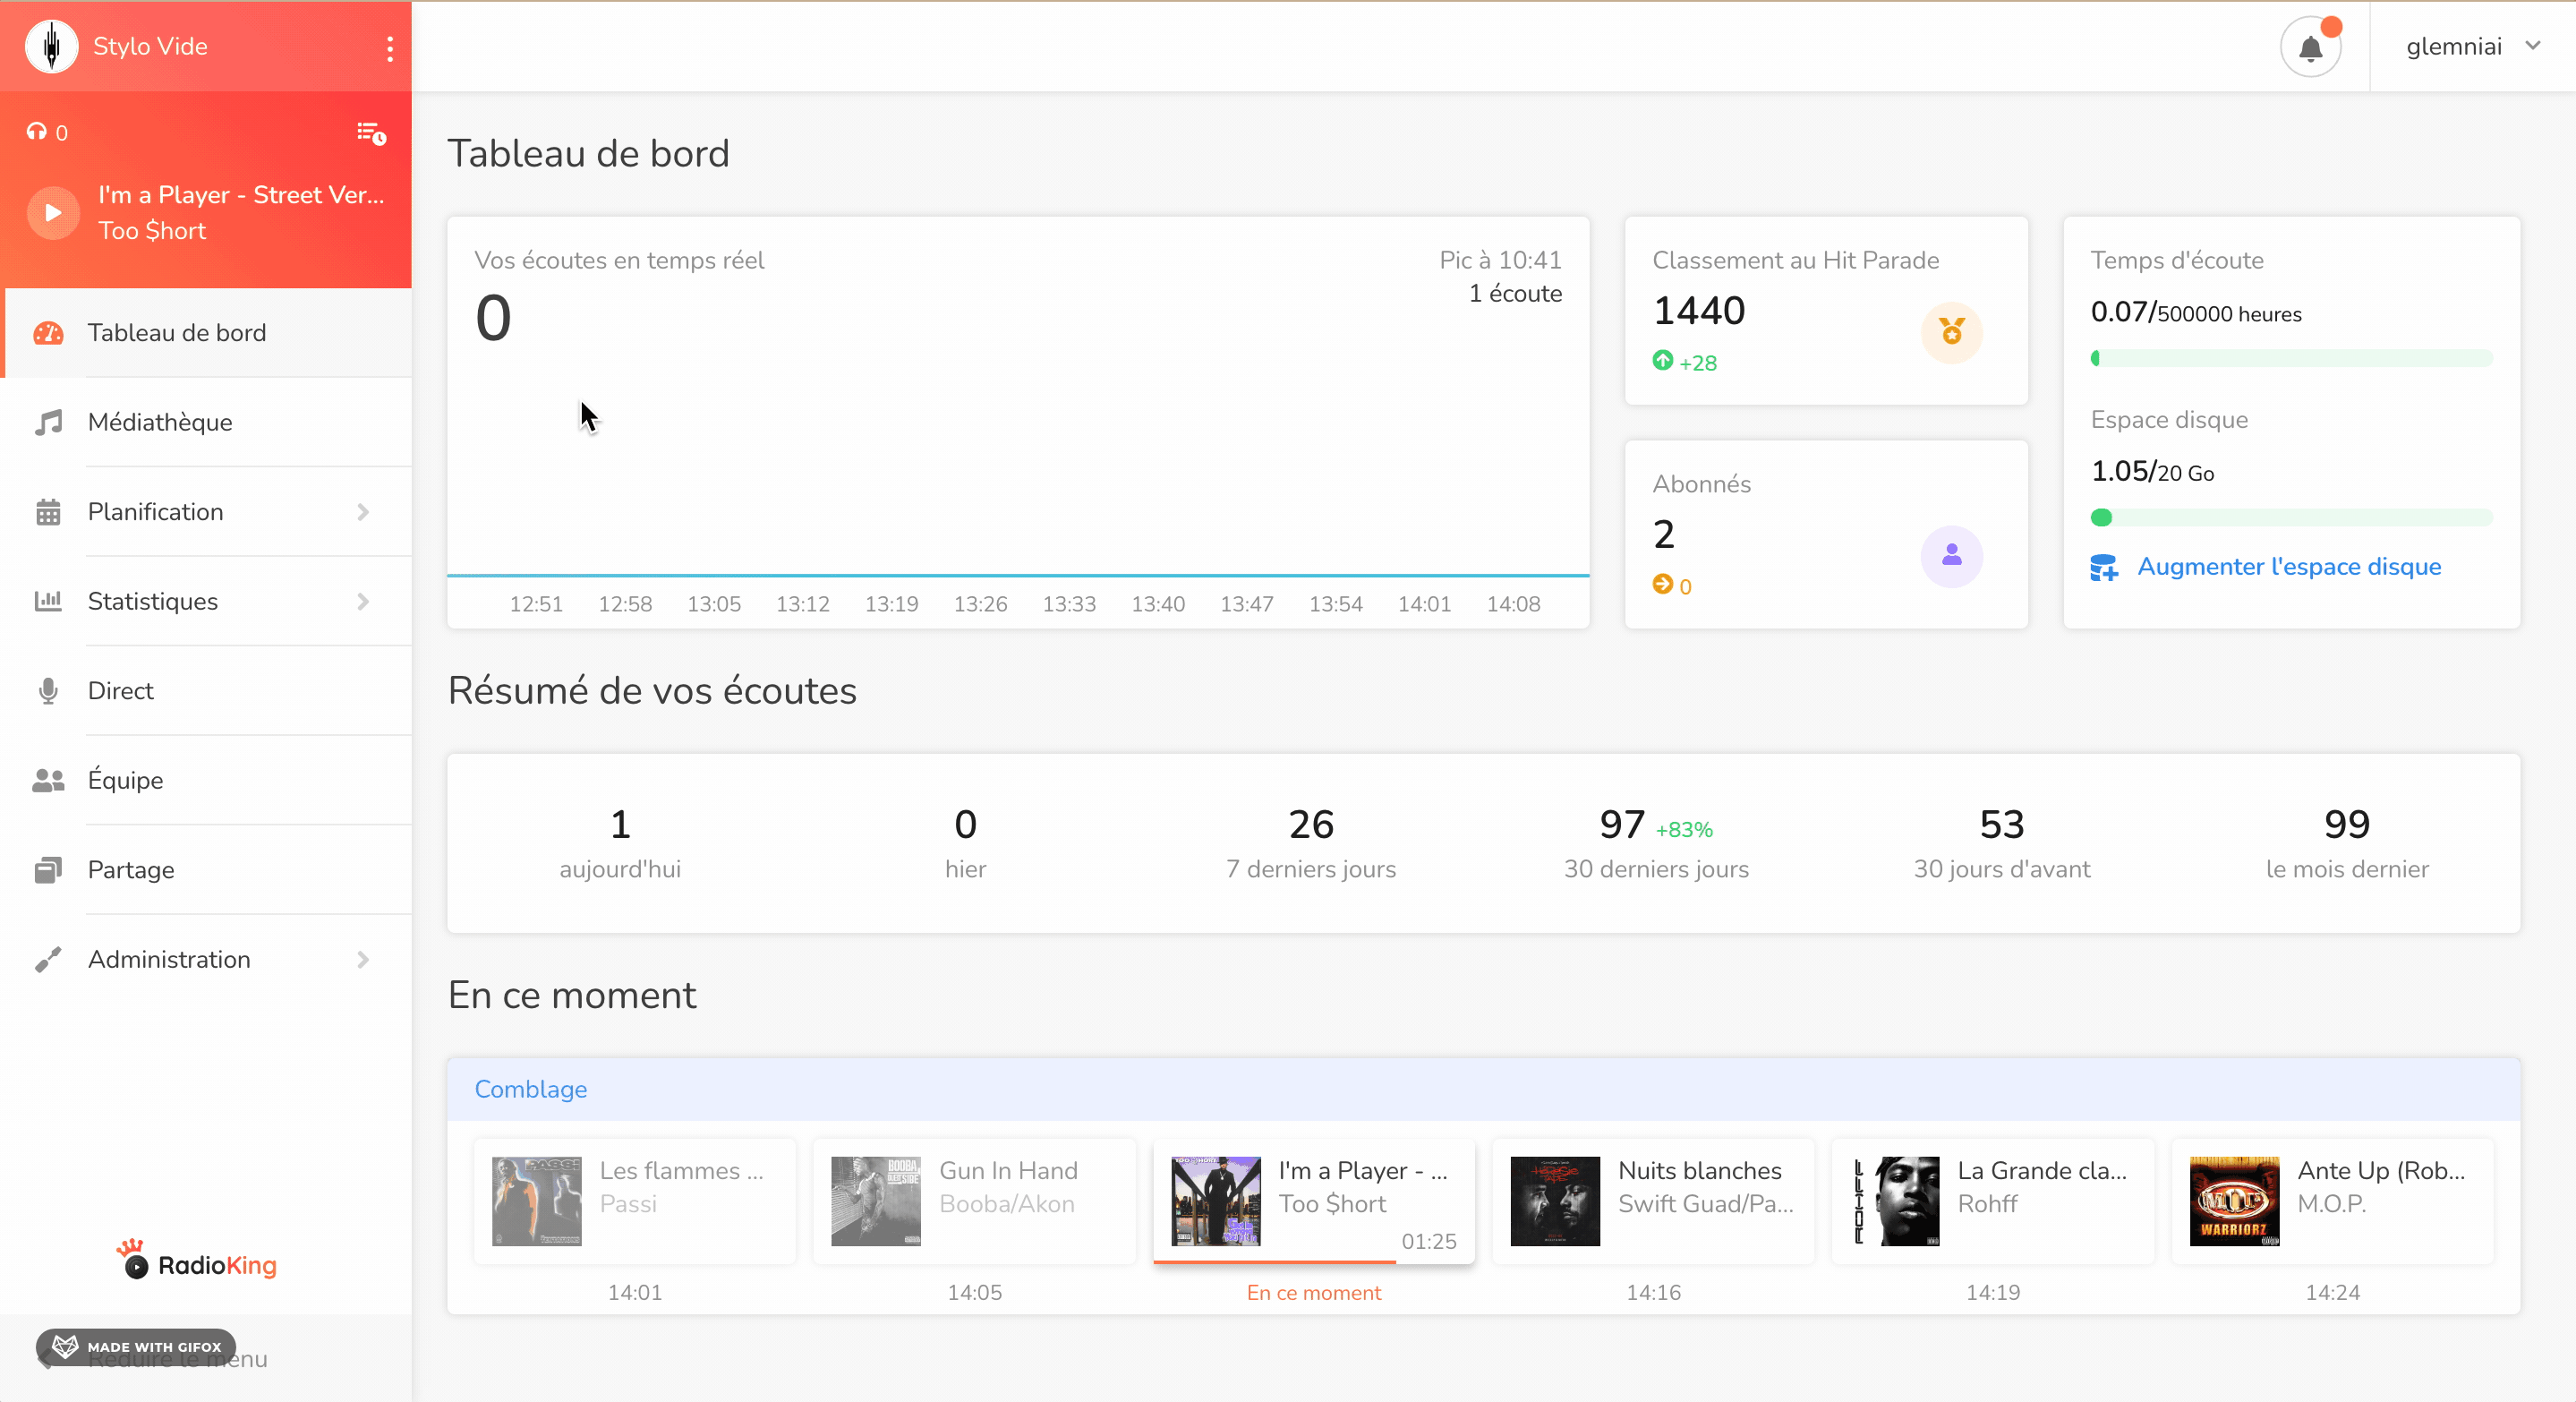This screenshot has width=2576, height=1402.
Task: Click the Stylo Vide radio logo
Action: (x=51, y=46)
